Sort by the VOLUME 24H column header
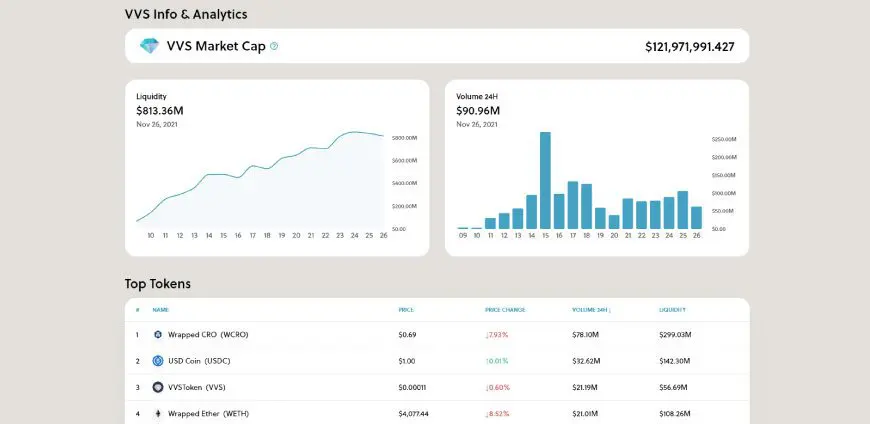 coord(591,310)
